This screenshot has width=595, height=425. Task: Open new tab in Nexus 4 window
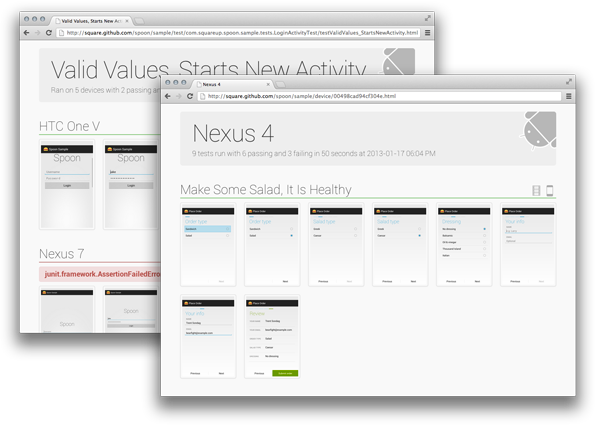280,84
